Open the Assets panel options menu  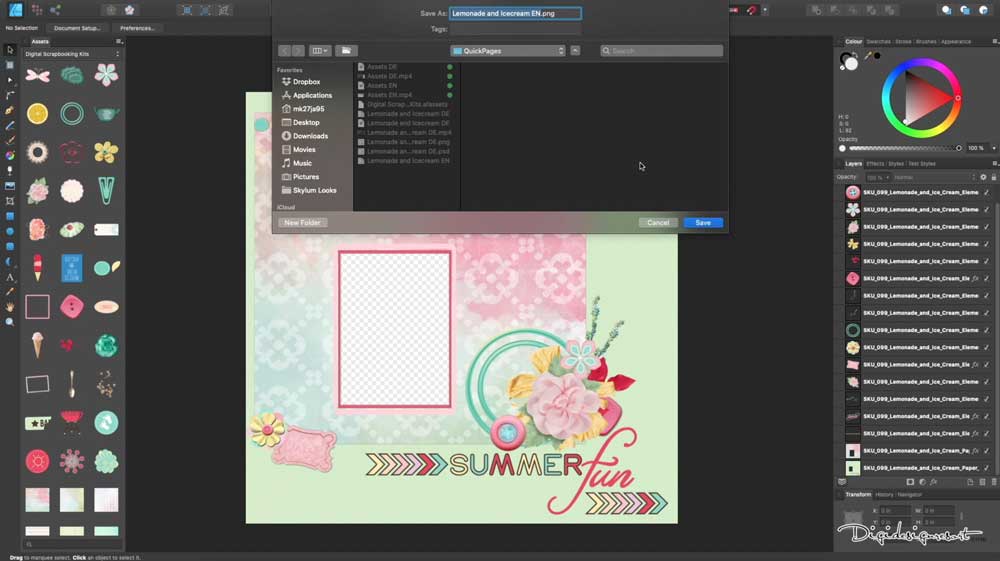[118, 41]
